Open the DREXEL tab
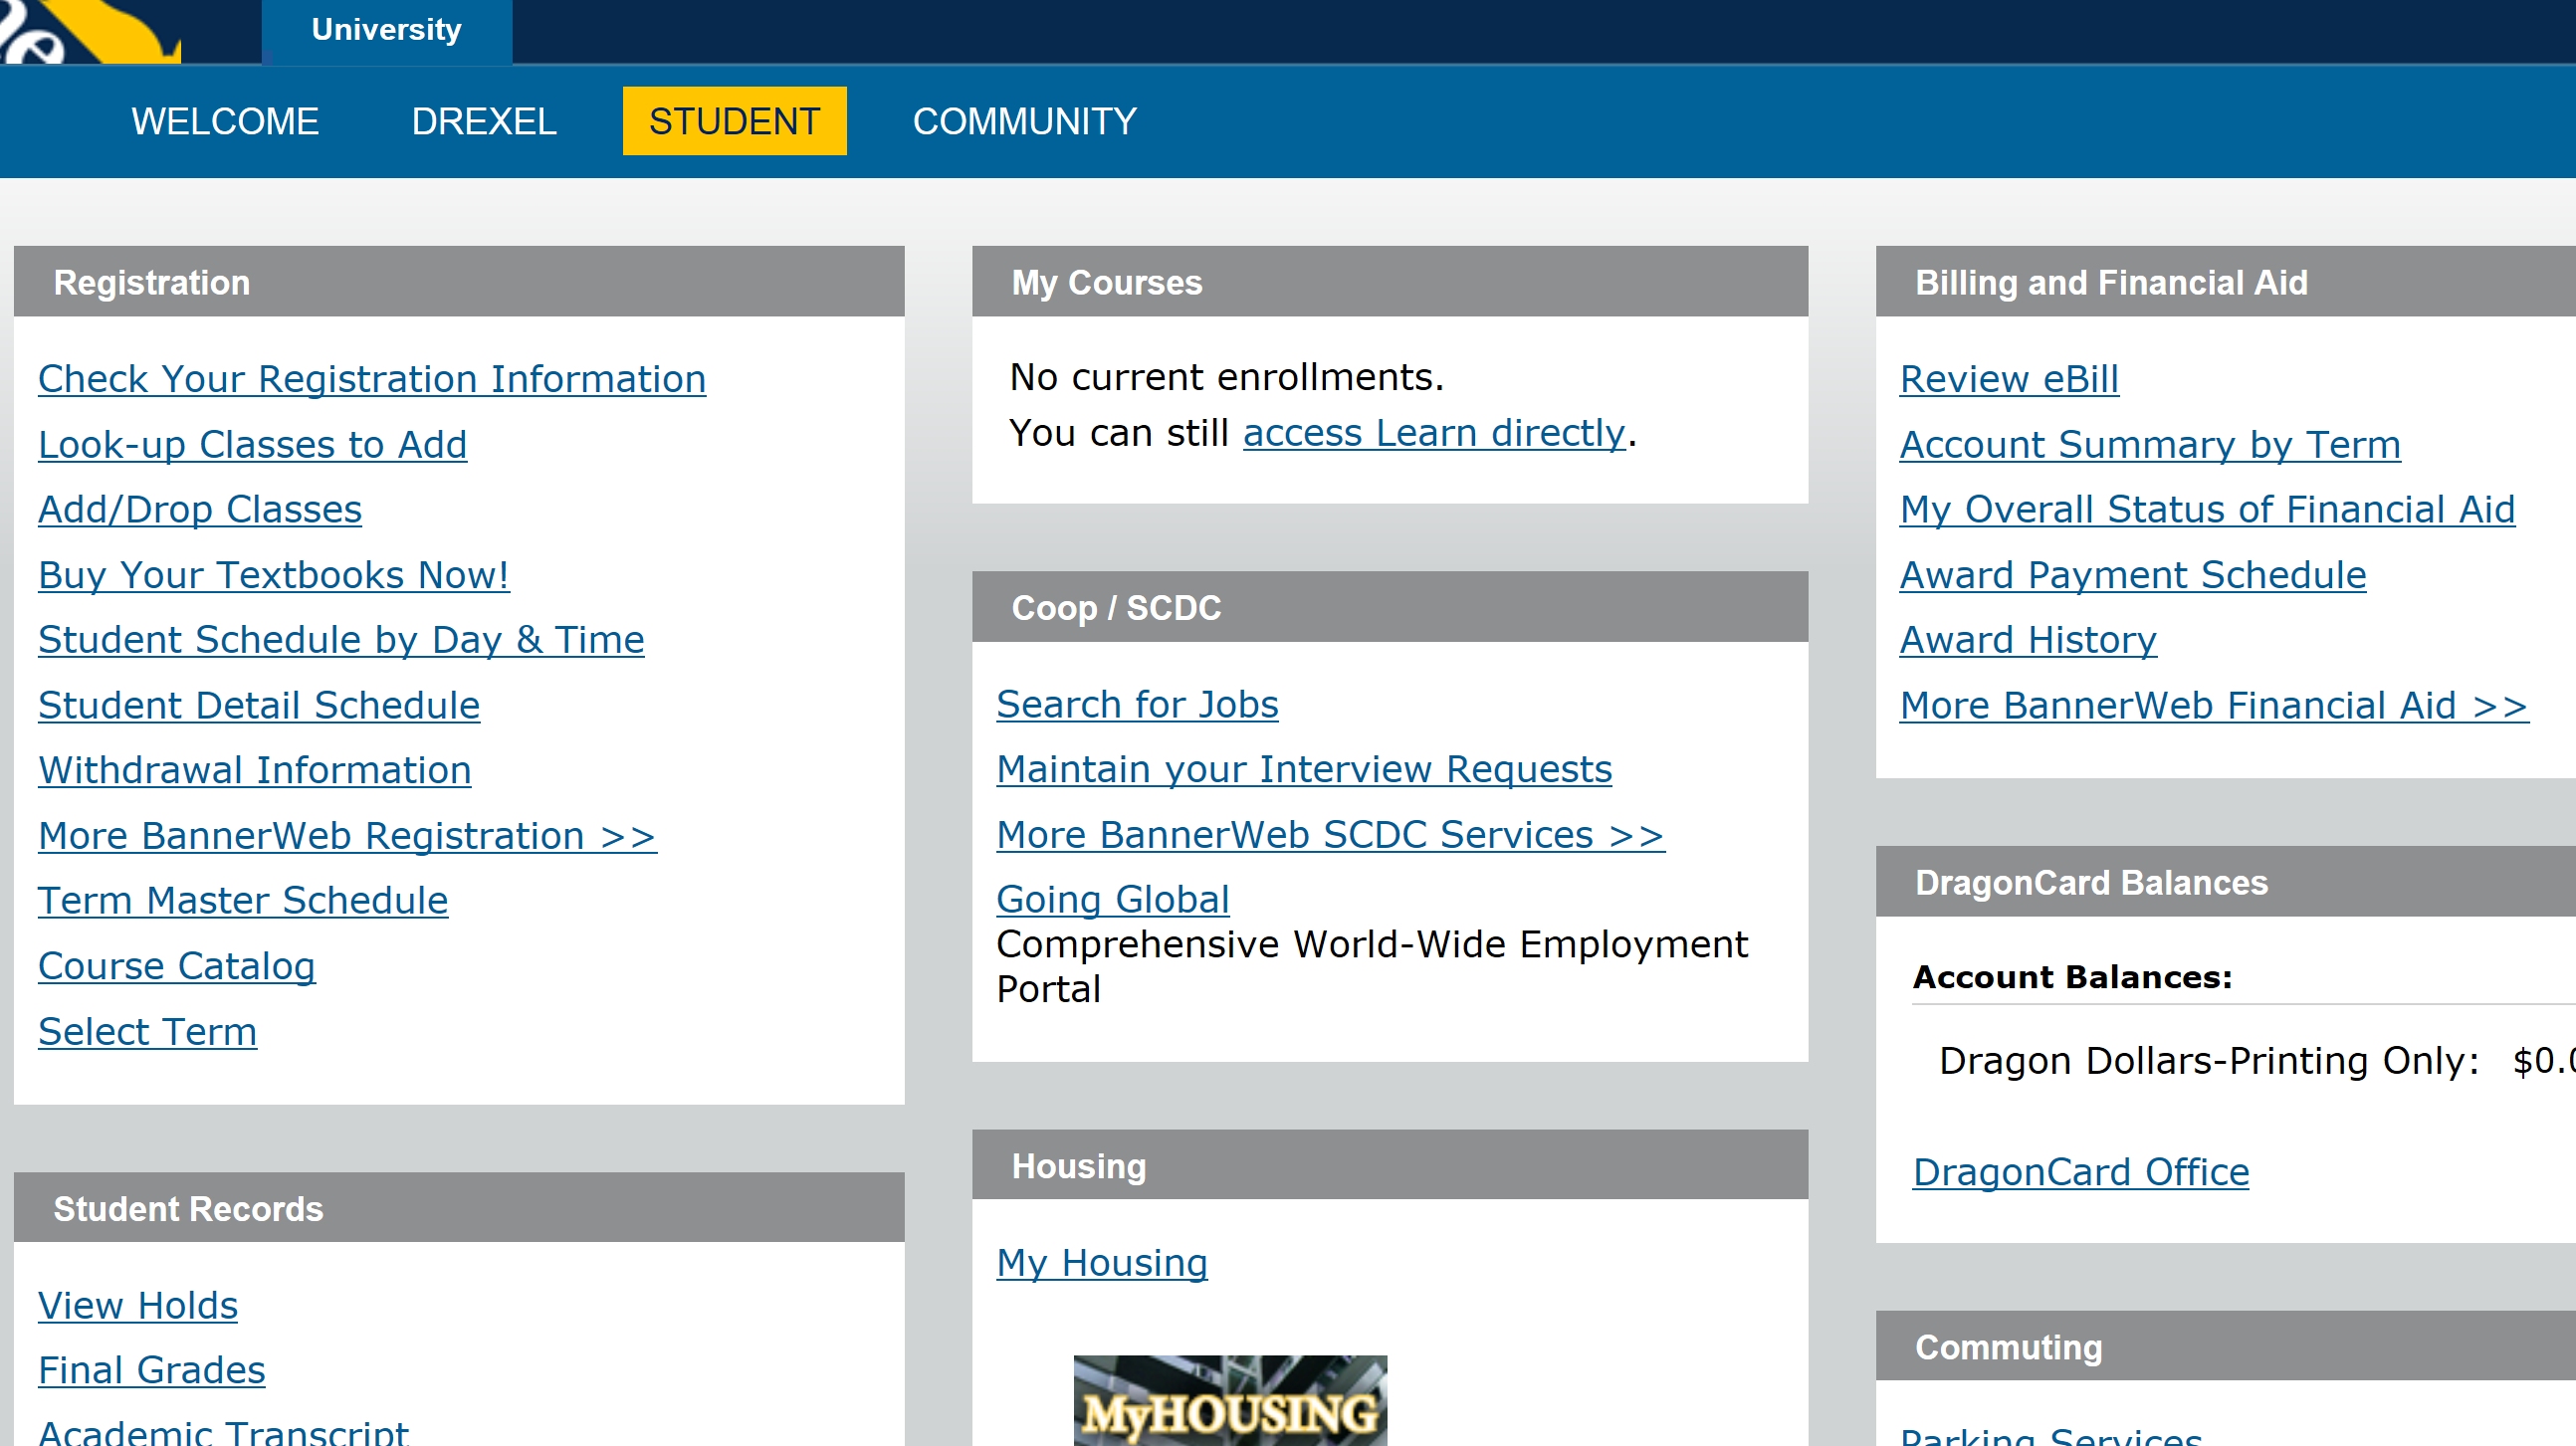 [484, 122]
